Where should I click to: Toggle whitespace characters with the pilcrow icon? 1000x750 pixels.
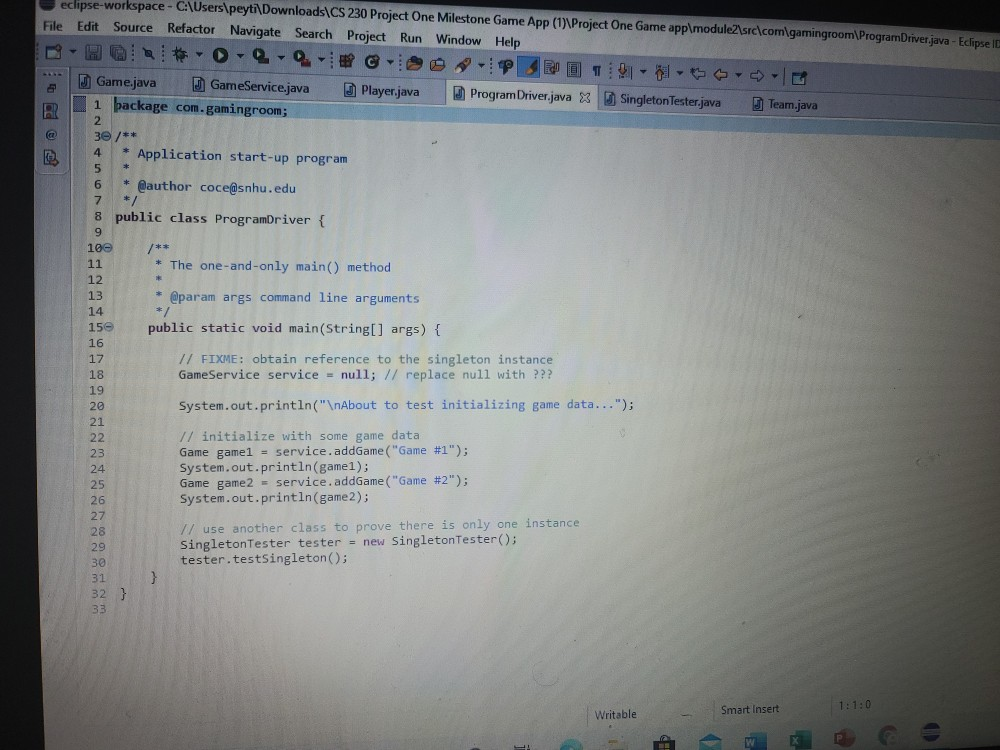pyautogui.click(x=598, y=68)
